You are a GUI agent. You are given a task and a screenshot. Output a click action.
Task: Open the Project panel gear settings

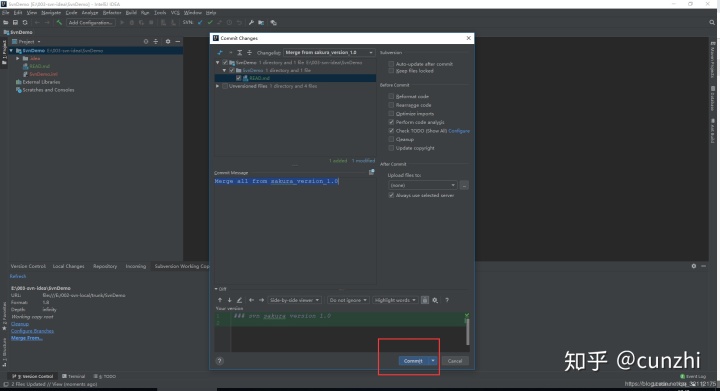(x=168, y=41)
